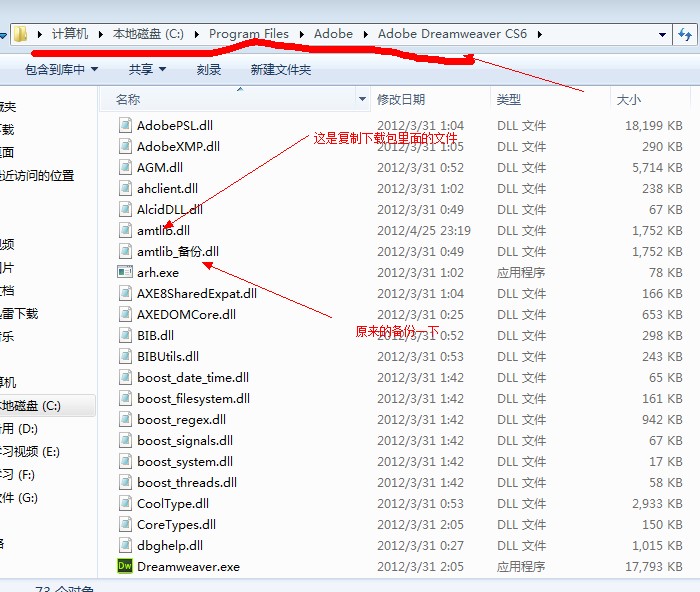Open 迅雷下载 in navigation pane
The width and height of the screenshot is (700, 592).
click(19, 313)
